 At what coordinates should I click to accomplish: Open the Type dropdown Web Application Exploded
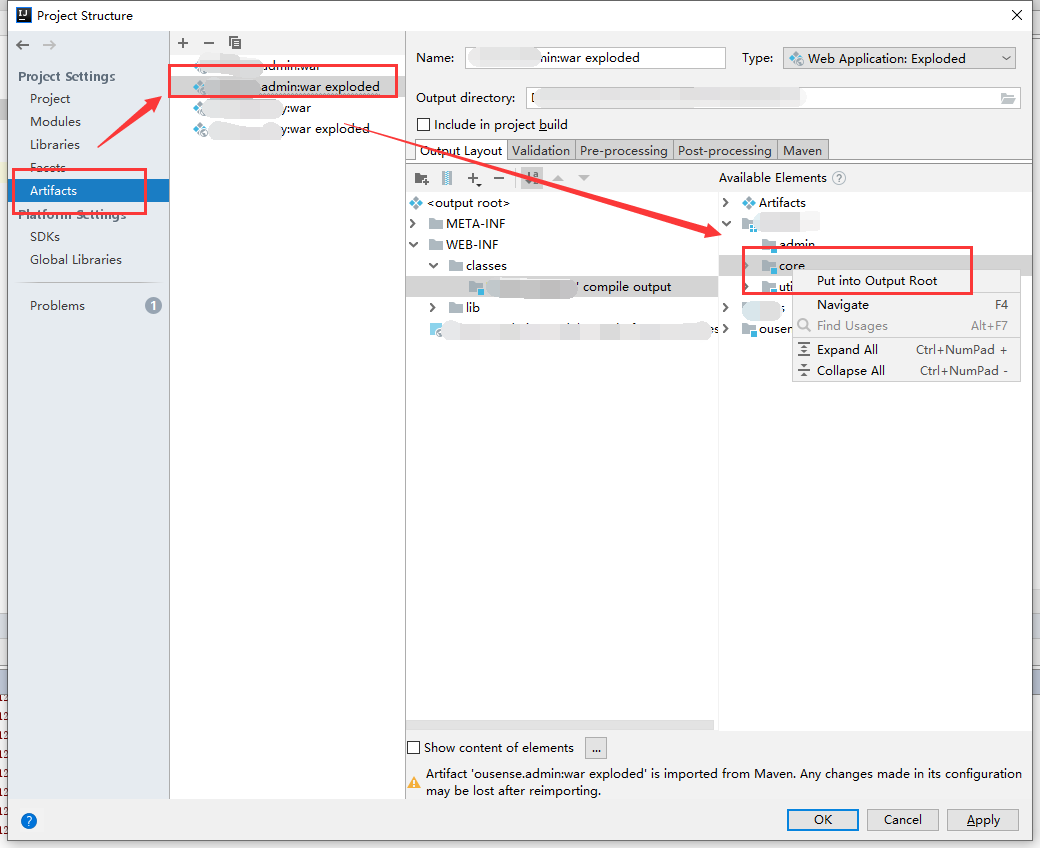[898, 58]
